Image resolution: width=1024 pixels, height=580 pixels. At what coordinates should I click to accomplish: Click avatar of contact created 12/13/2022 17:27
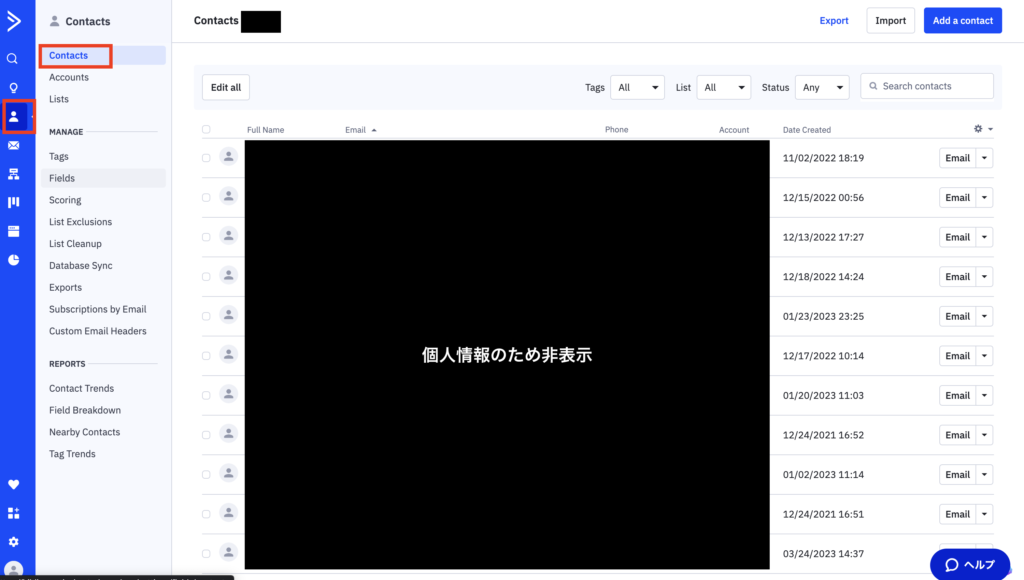click(x=229, y=236)
